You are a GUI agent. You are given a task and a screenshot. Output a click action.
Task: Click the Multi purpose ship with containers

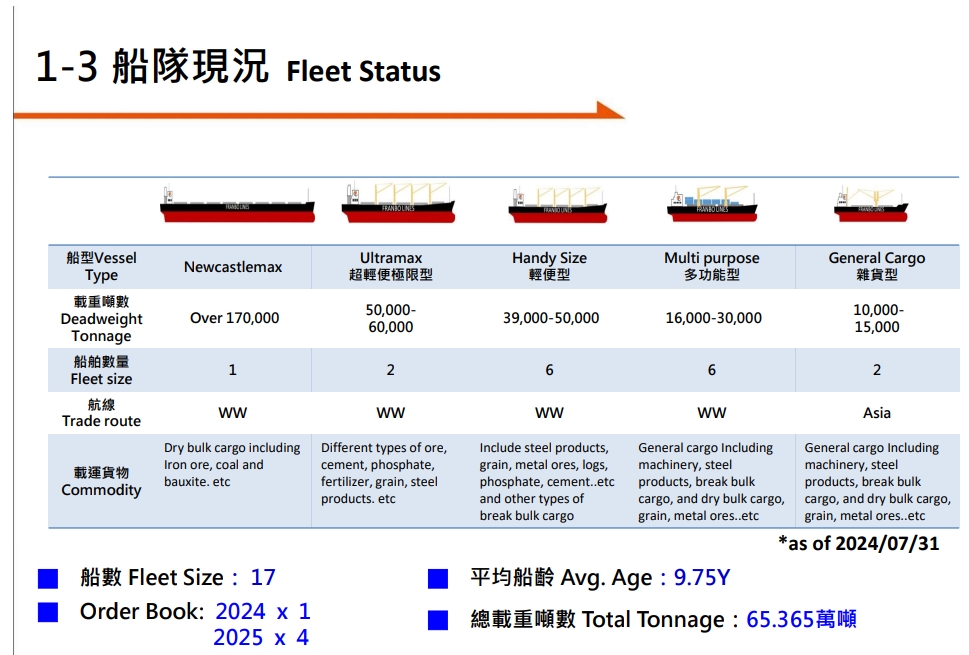coord(712,204)
